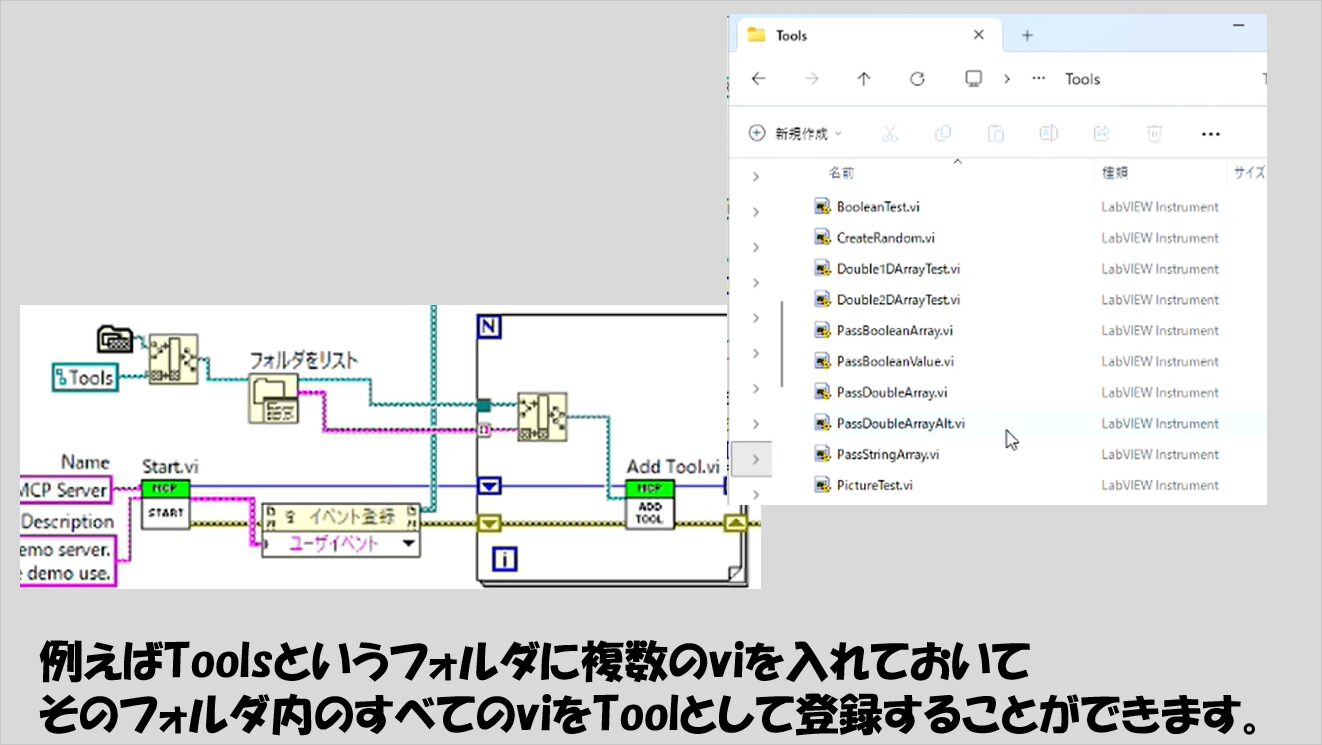Sort files by 名前 column header
The width and height of the screenshot is (1322, 745).
[842, 173]
